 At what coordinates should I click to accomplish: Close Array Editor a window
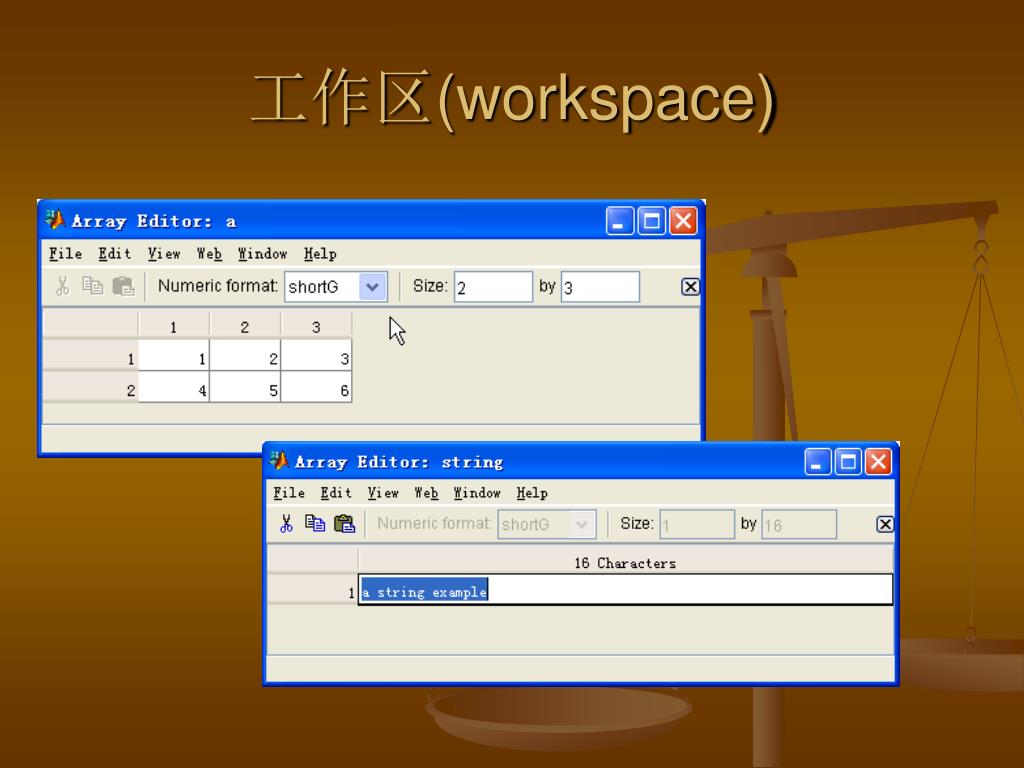point(683,221)
